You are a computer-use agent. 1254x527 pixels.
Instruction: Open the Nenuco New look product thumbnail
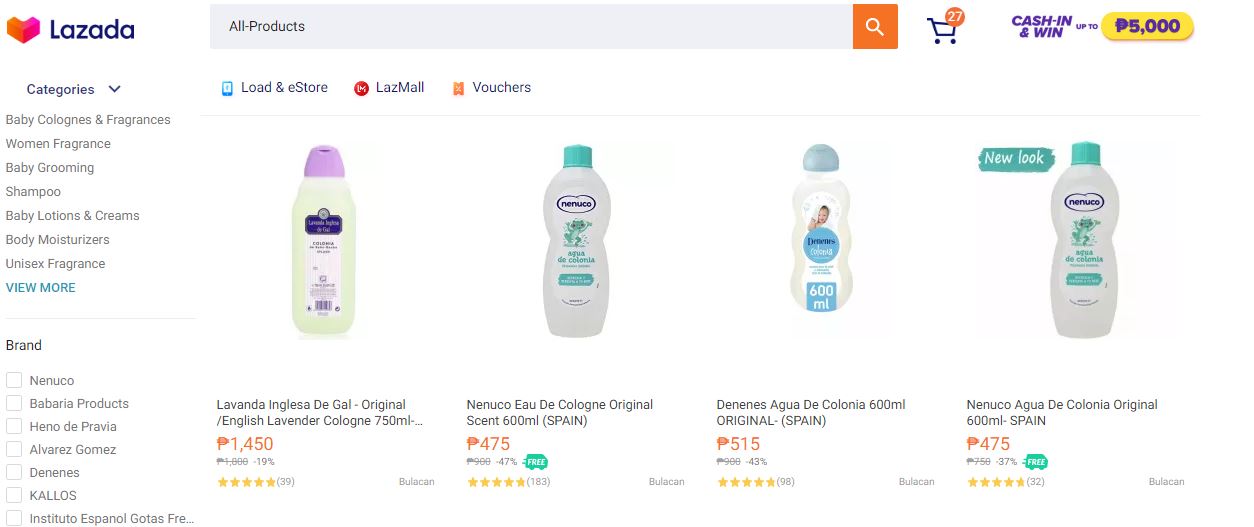pyautogui.click(x=1079, y=241)
